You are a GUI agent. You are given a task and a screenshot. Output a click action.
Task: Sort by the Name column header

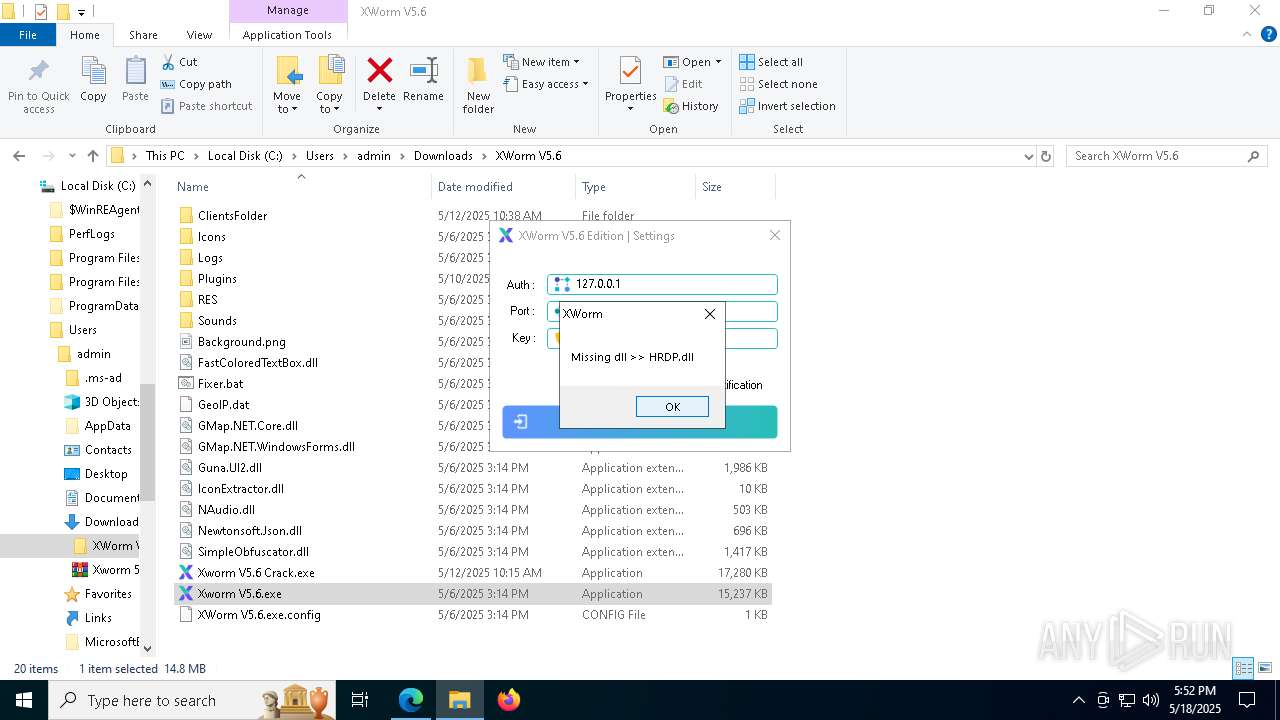[193, 187]
